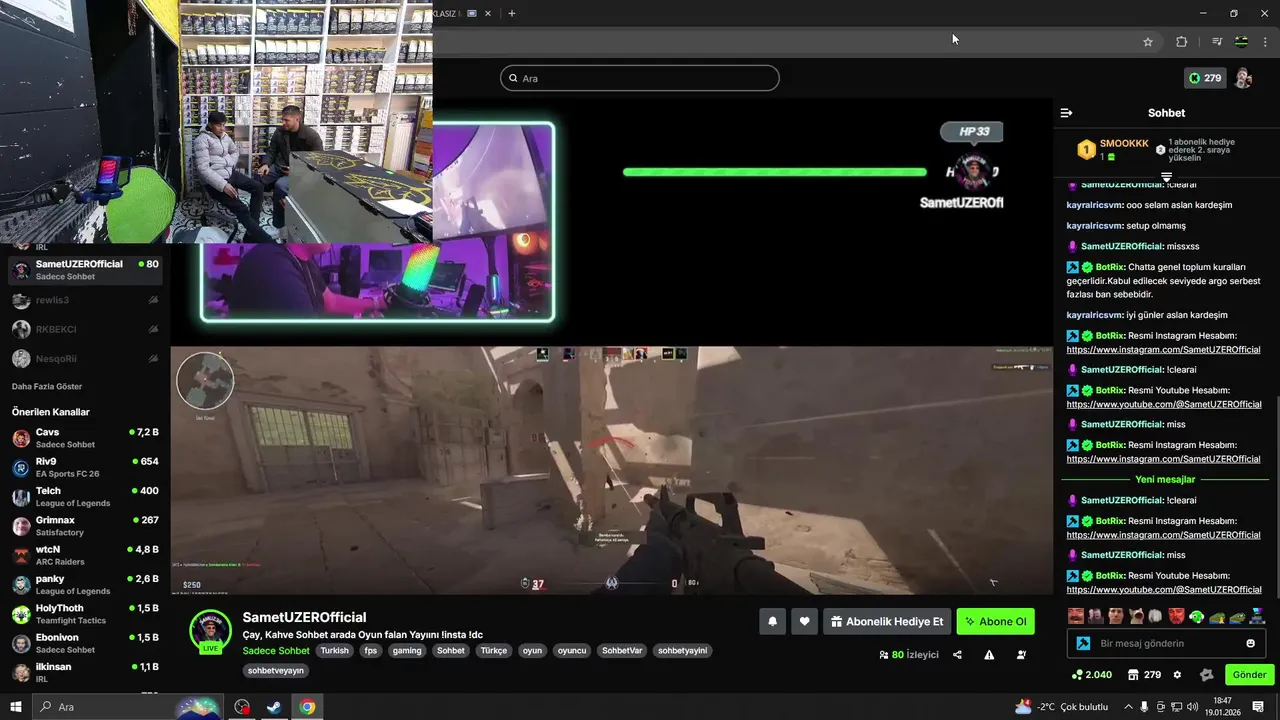Open the Instagram link from the BotRix message below kayralricsvm's "iyi günler"

click(x=1163, y=349)
